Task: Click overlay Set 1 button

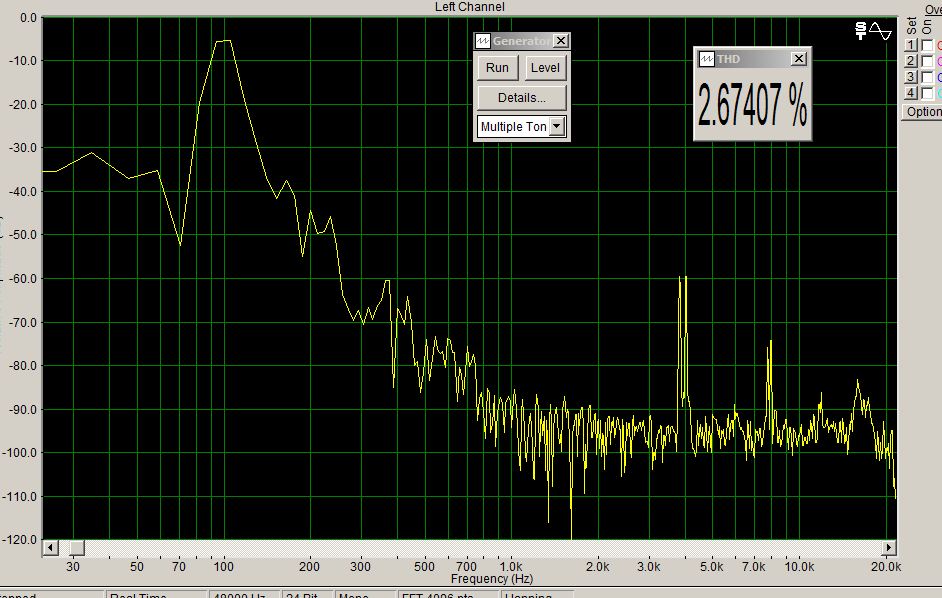Action: (x=911, y=45)
